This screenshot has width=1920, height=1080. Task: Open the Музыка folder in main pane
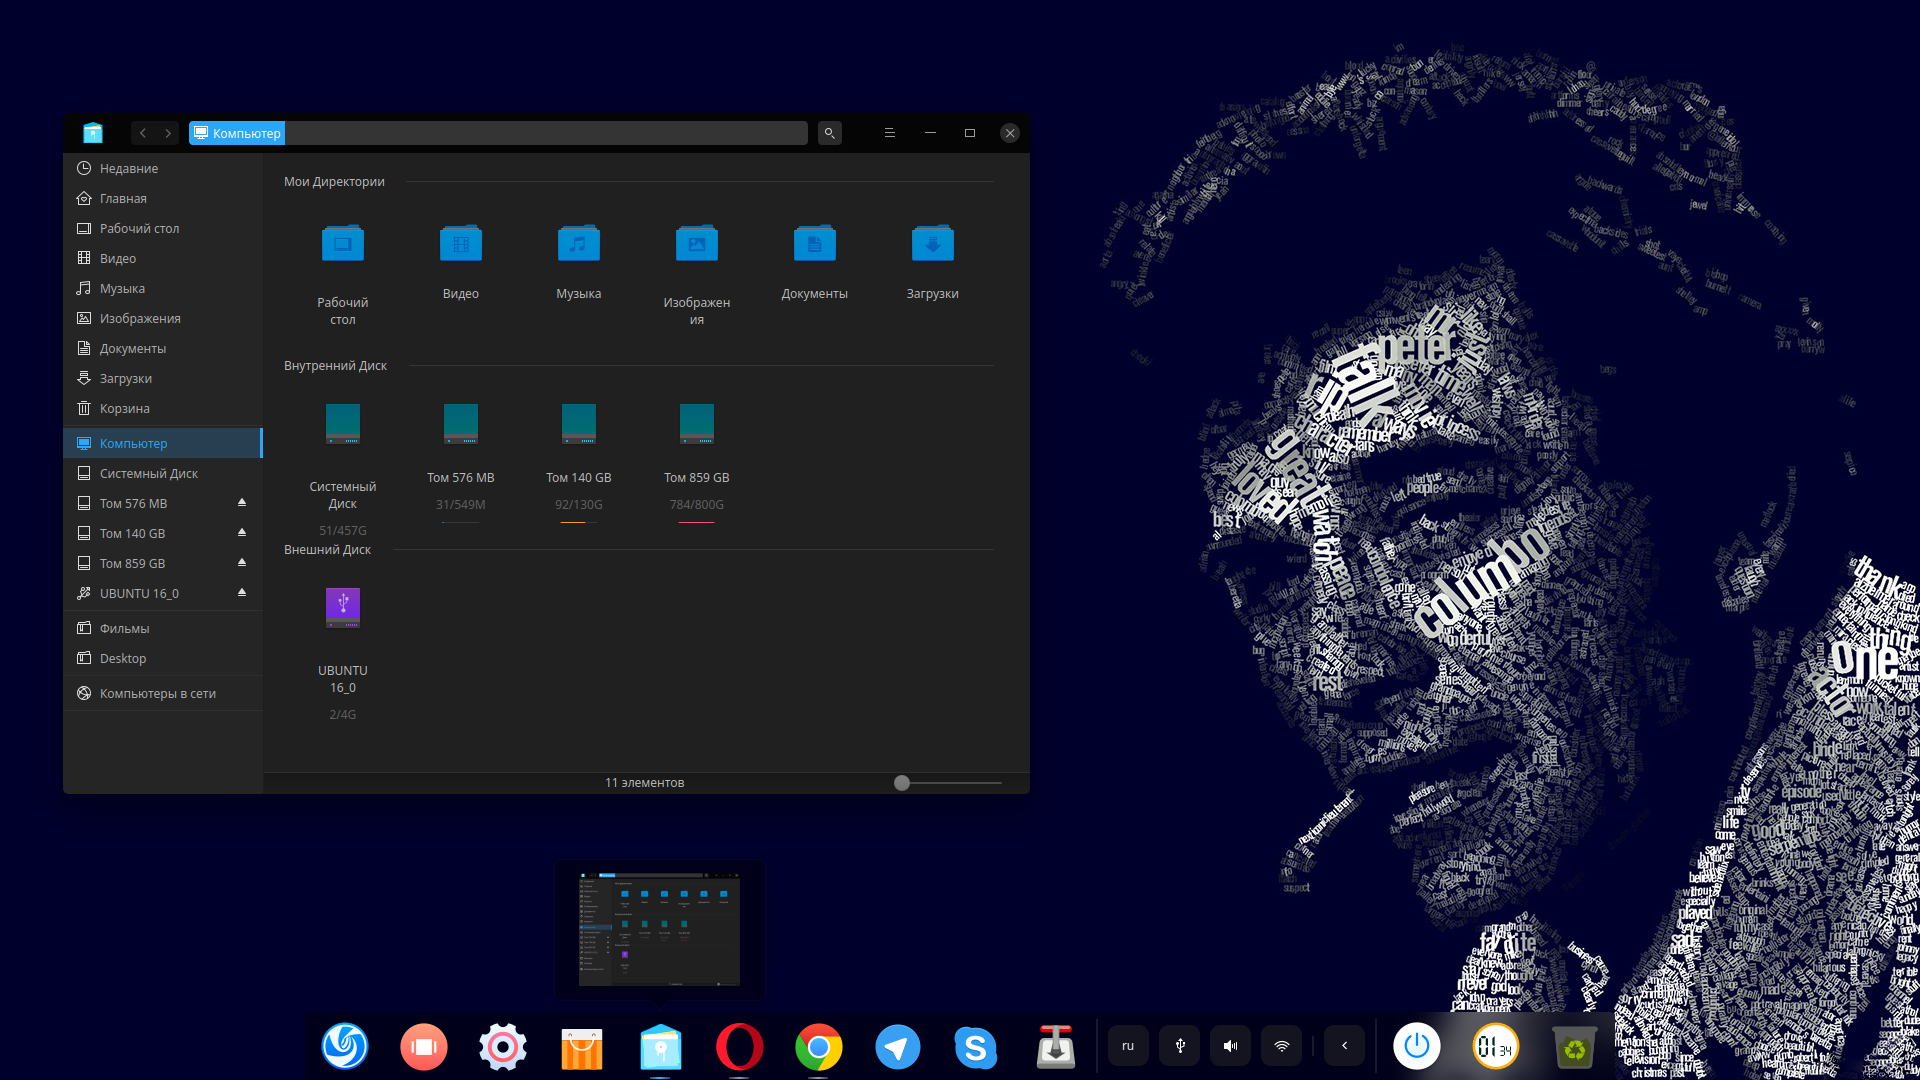(x=579, y=243)
